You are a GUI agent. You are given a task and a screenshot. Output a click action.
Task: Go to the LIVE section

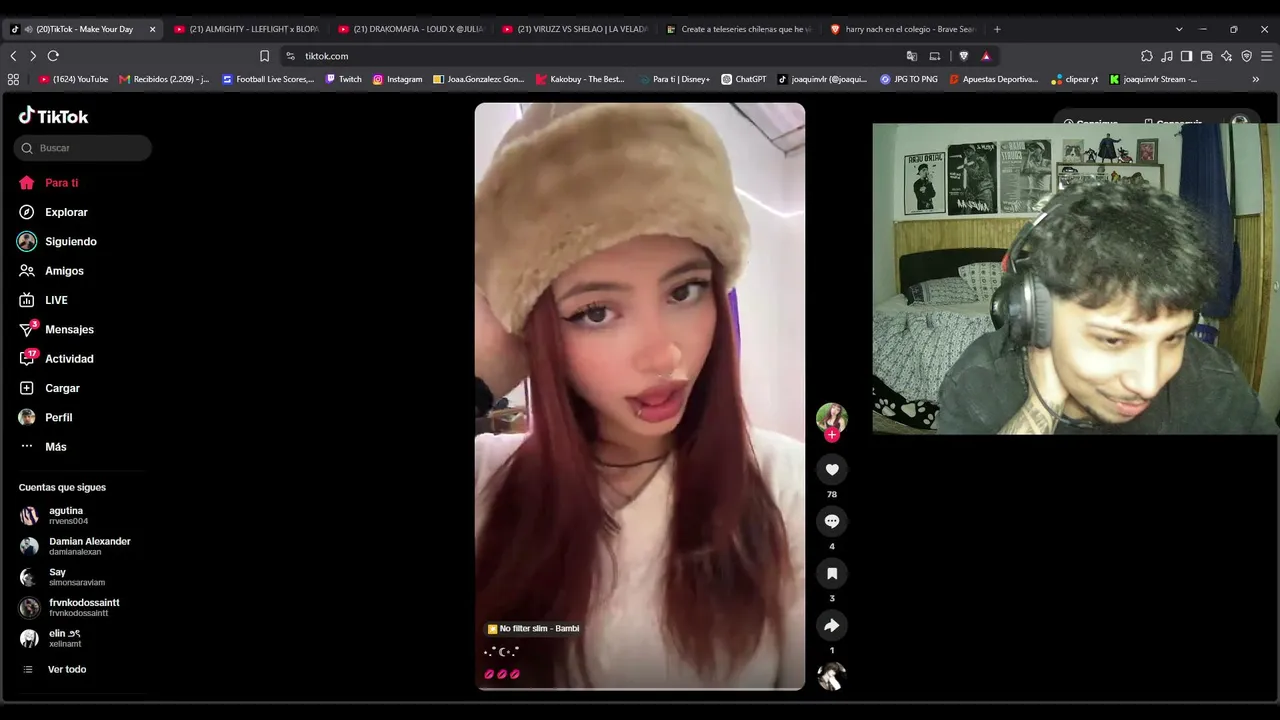point(43,300)
